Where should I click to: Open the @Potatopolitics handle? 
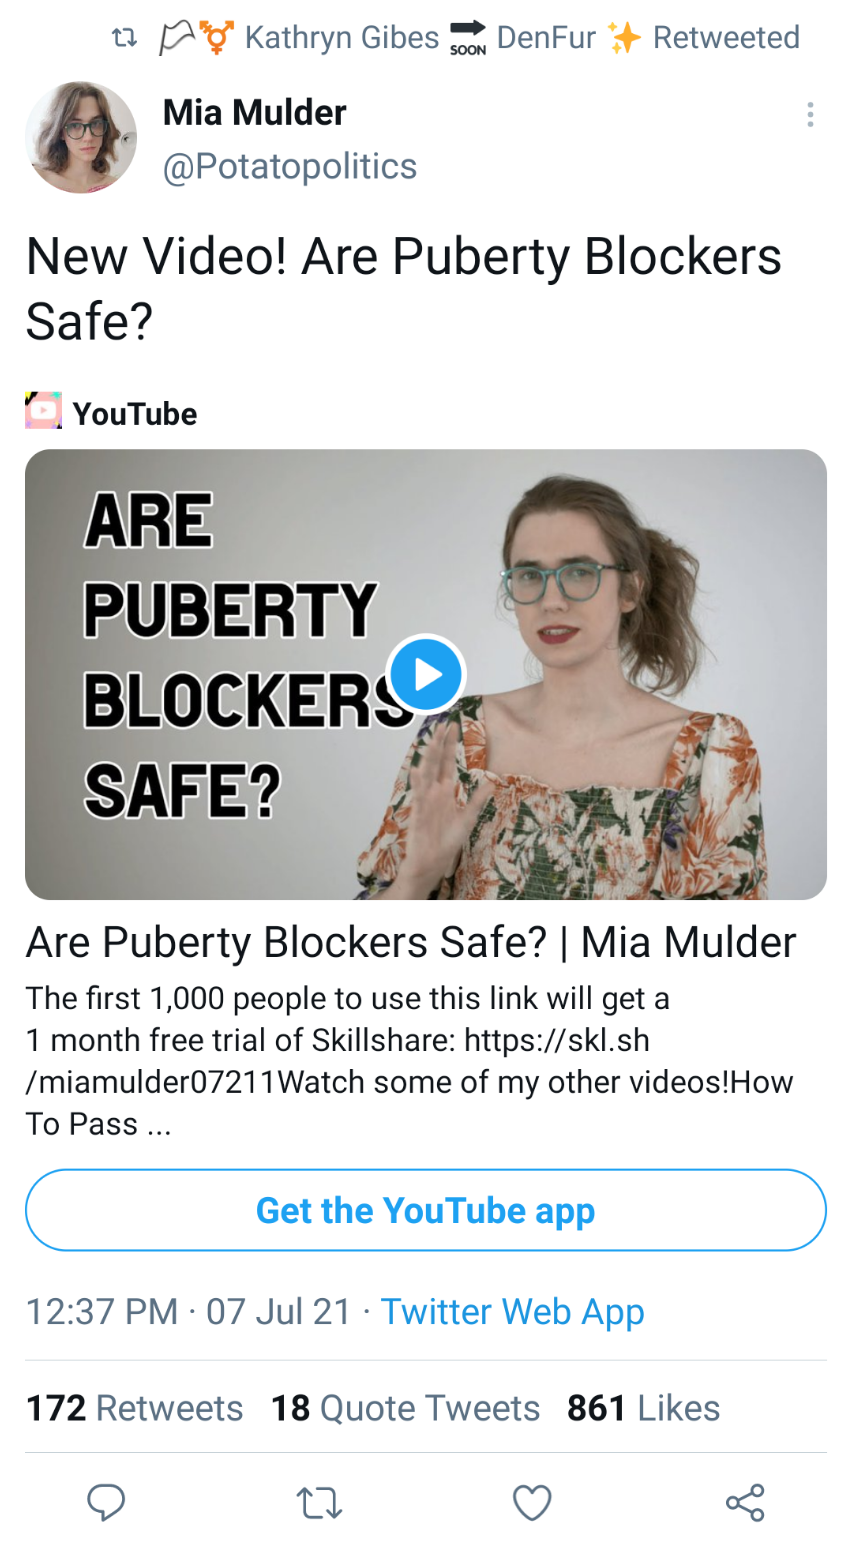[x=290, y=166]
